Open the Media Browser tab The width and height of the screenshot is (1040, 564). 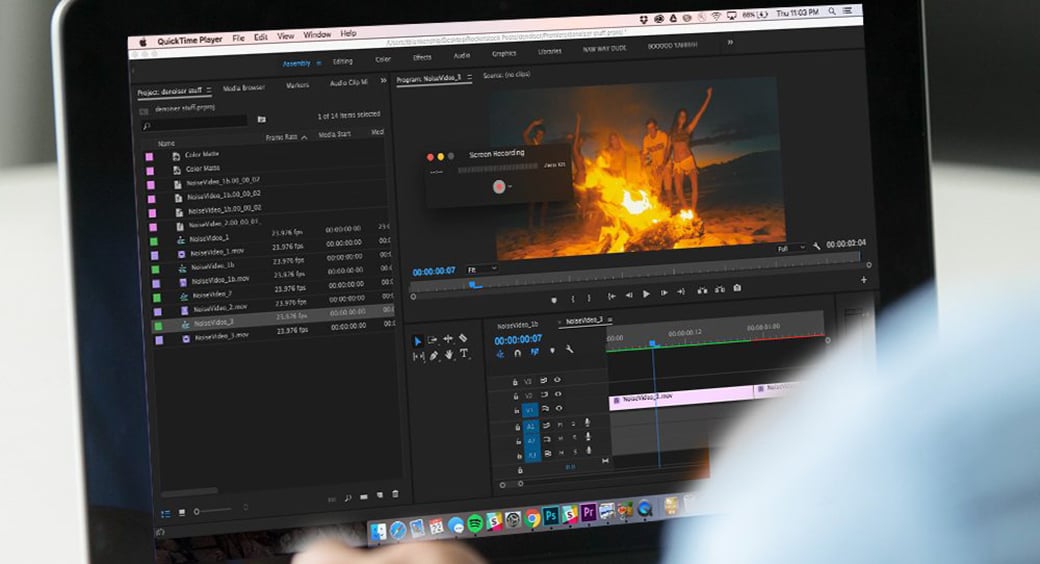(244, 87)
